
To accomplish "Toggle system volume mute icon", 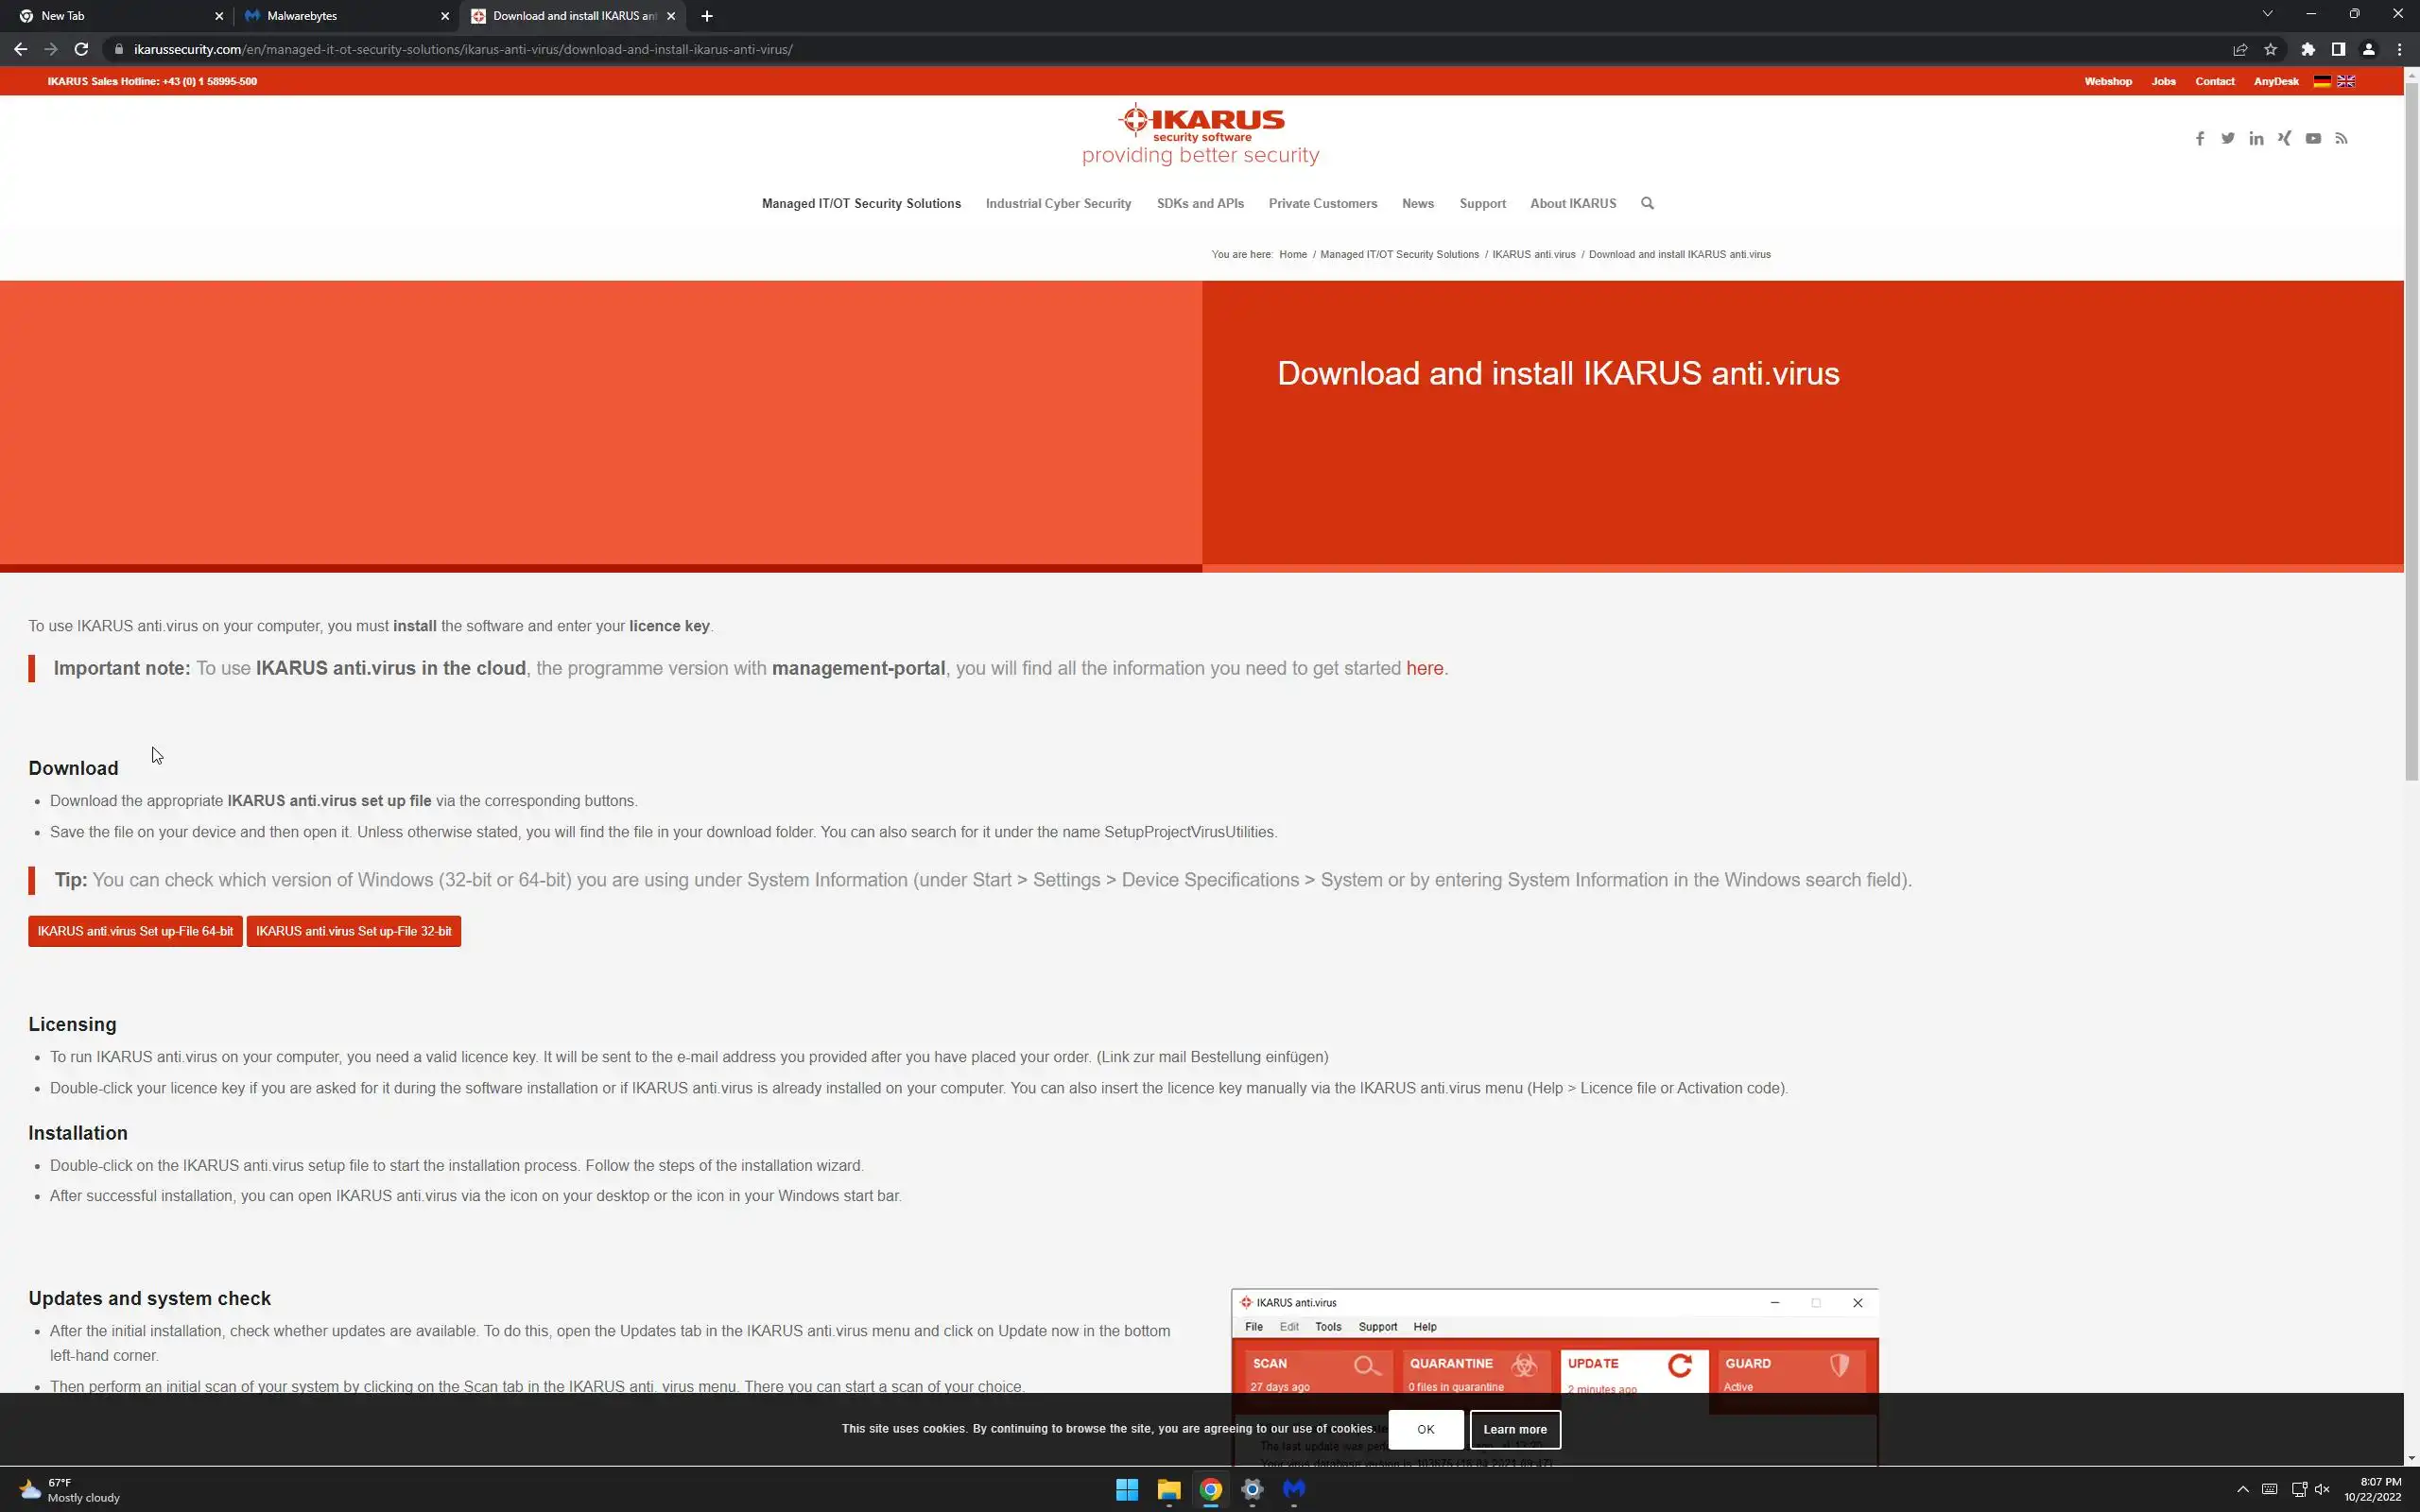I will (2322, 1489).
